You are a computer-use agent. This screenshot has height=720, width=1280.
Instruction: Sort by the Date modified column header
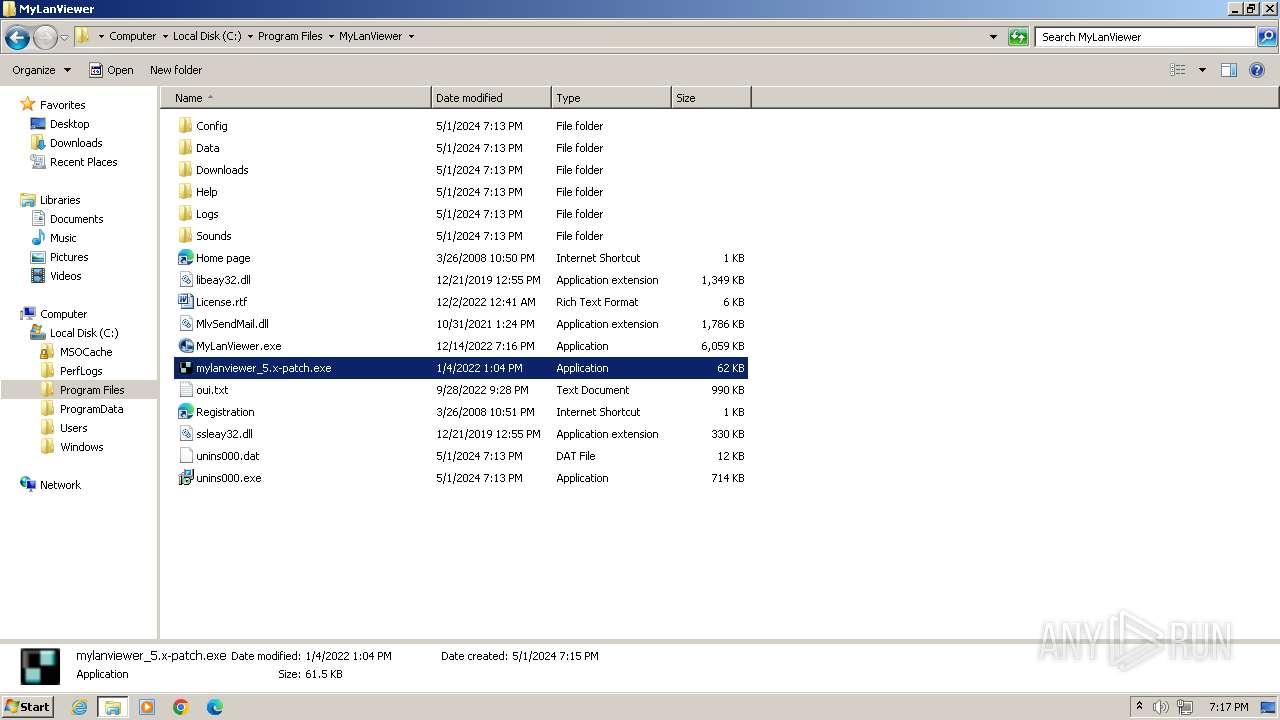[491, 98]
